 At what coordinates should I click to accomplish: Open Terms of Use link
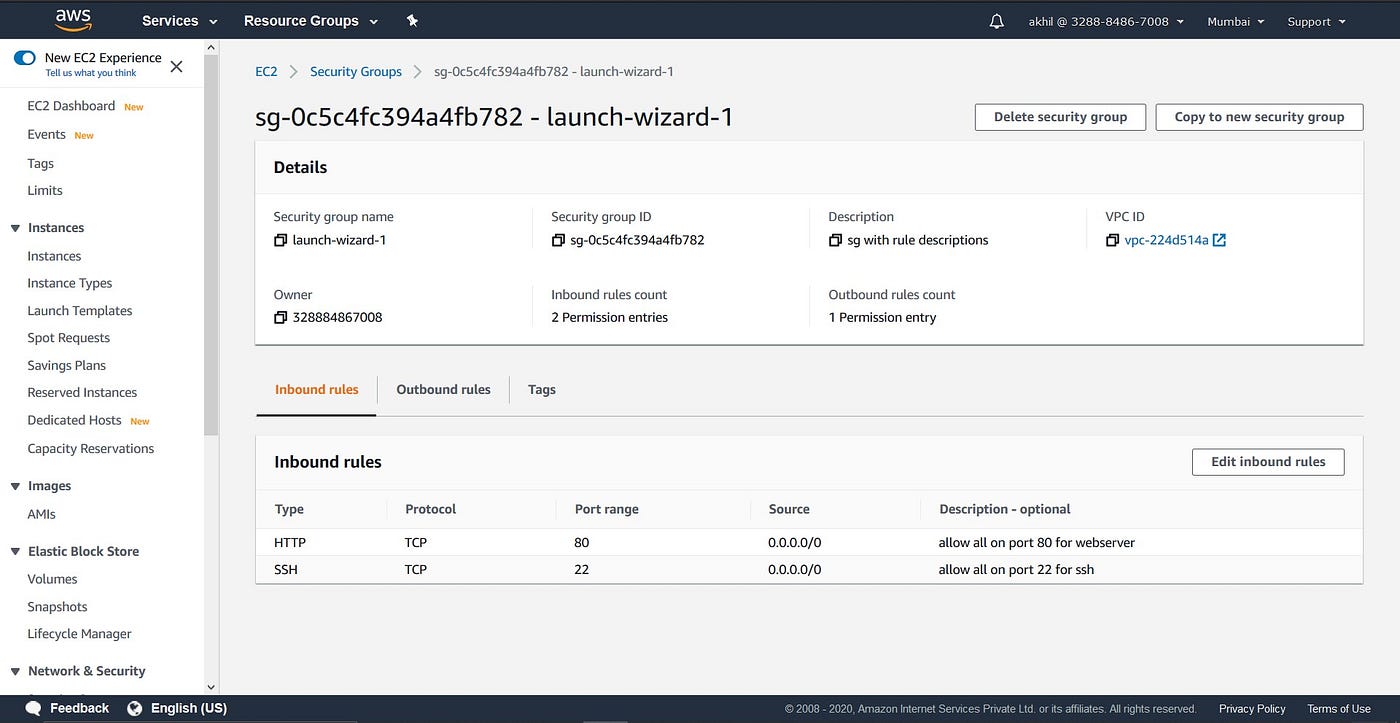(1339, 709)
